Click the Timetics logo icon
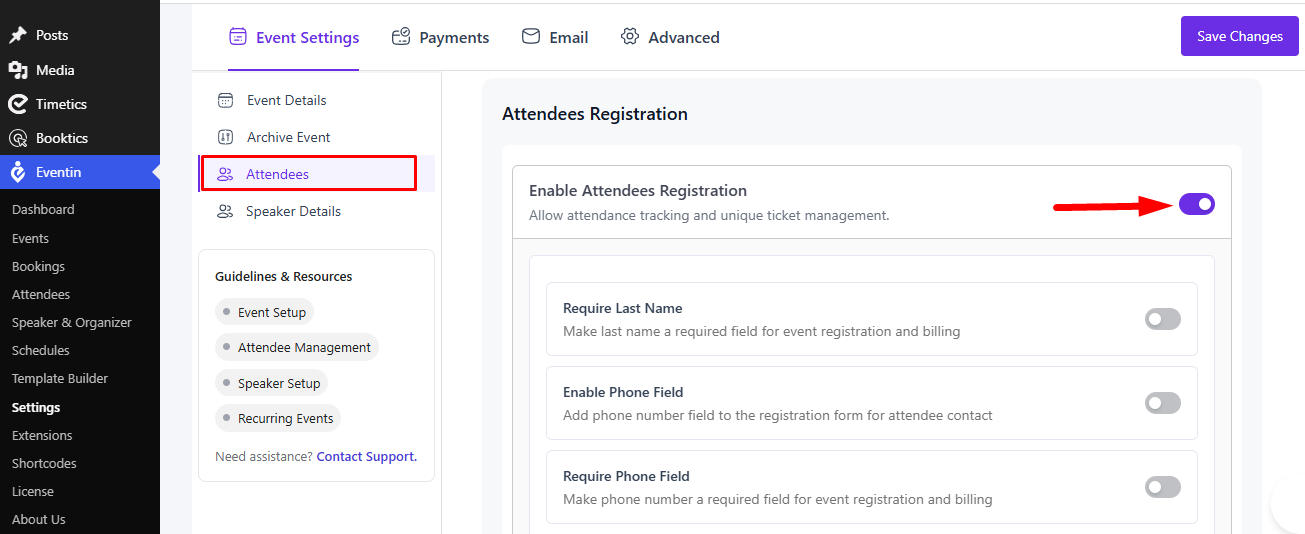The image size is (1305, 534). [18, 104]
